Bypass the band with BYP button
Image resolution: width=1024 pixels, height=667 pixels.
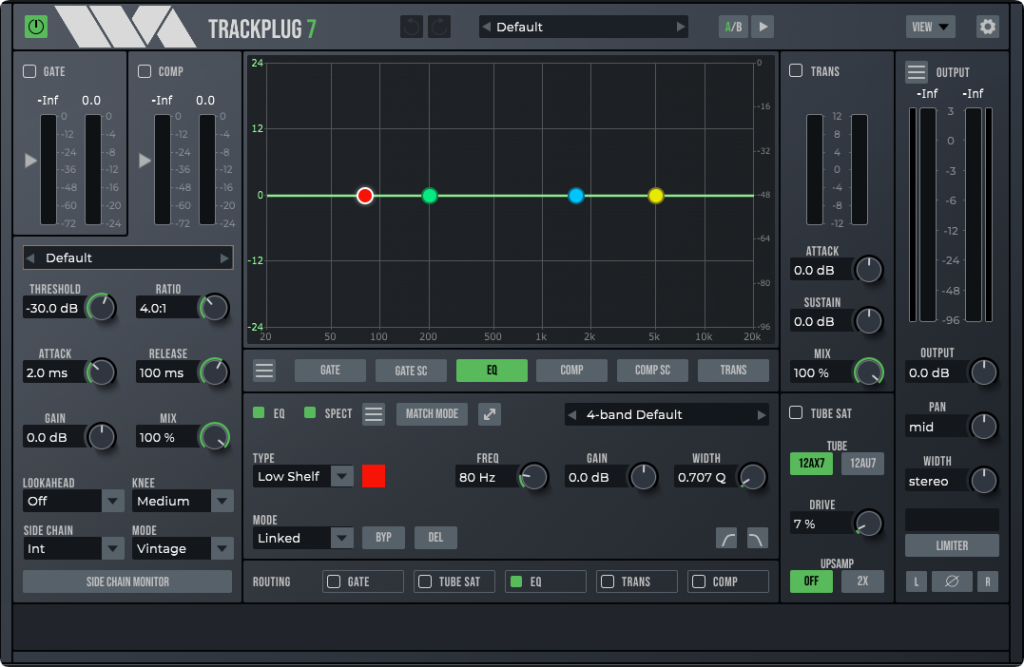pyautogui.click(x=383, y=538)
